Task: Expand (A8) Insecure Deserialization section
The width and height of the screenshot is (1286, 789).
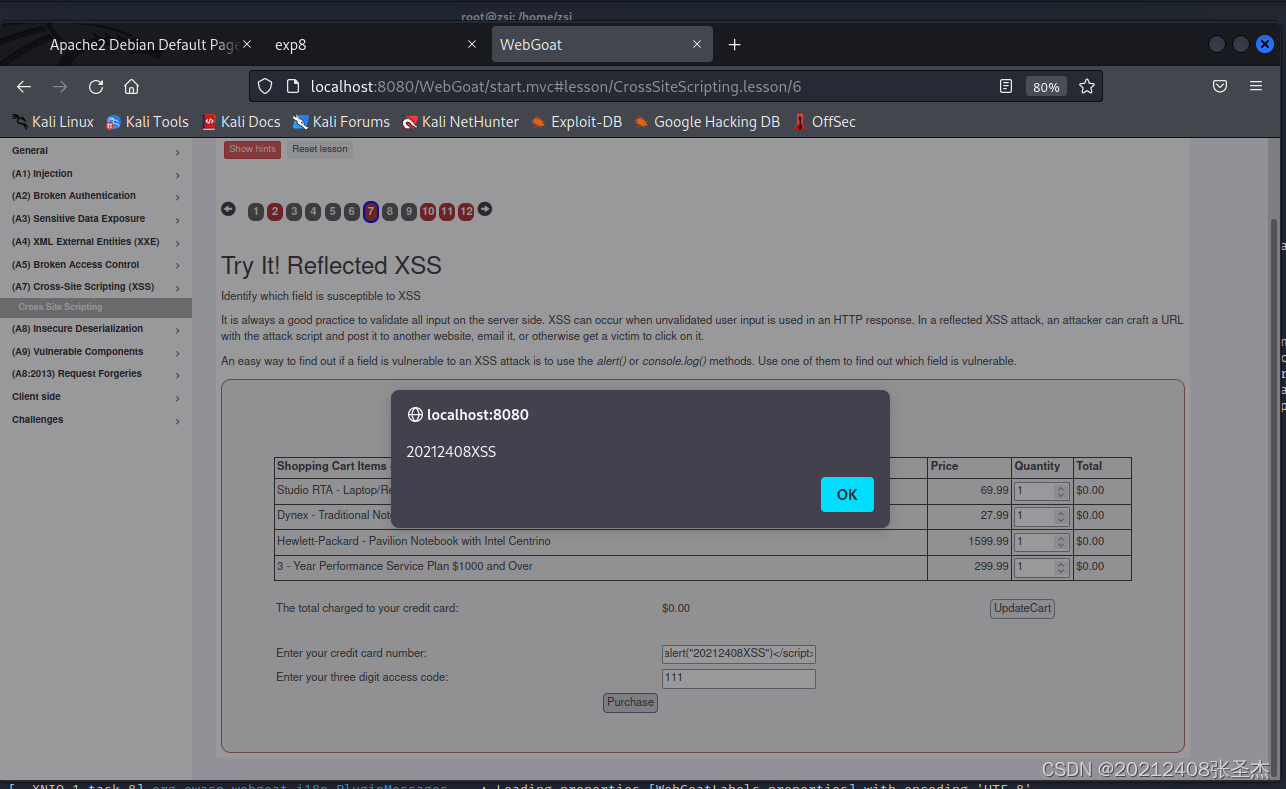Action: click(96, 329)
